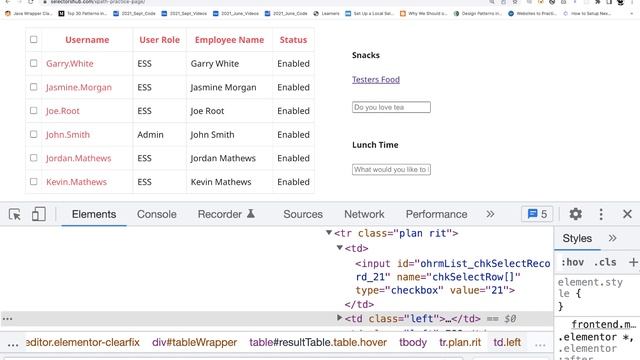
Task: Open the Joe.Root username link
Action: tap(63, 111)
